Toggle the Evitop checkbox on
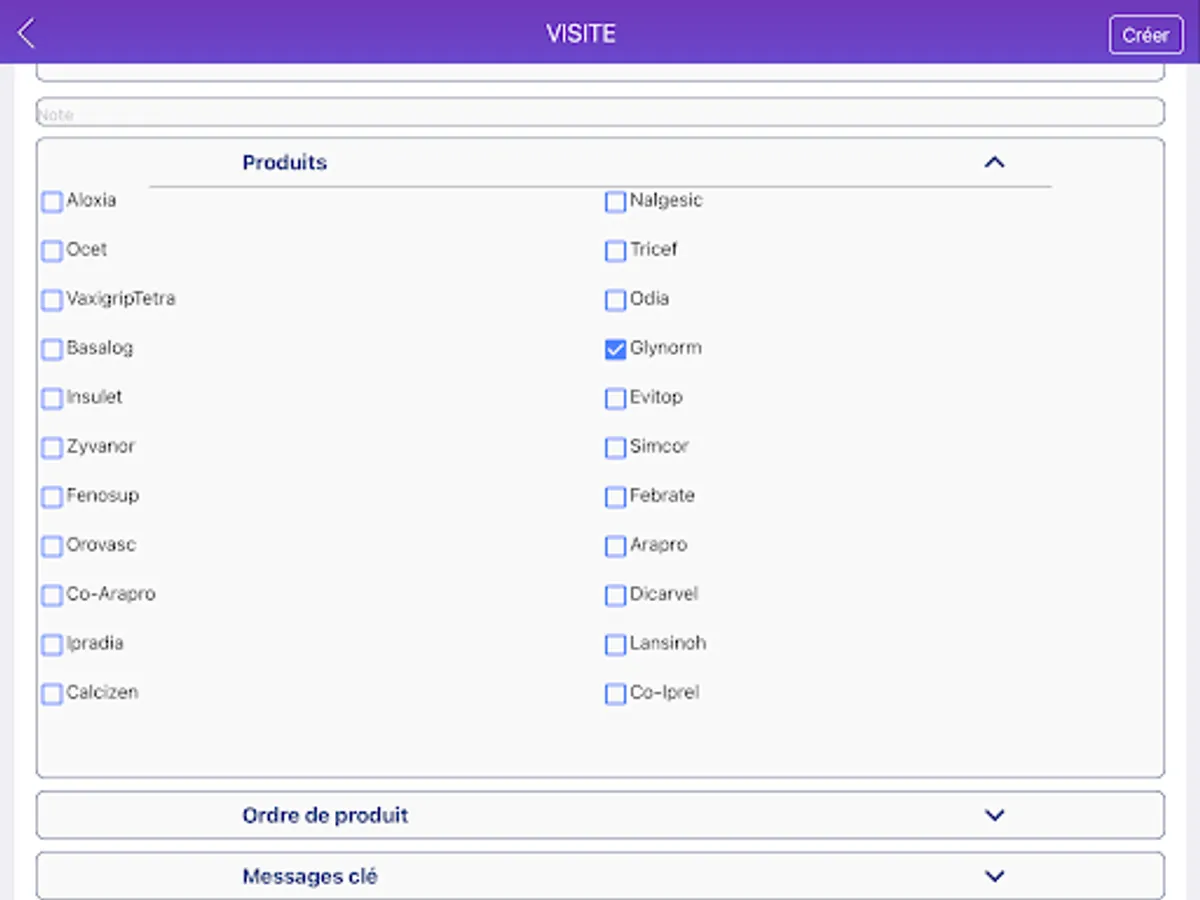This screenshot has height=900, width=1200. click(x=616, y=398)
